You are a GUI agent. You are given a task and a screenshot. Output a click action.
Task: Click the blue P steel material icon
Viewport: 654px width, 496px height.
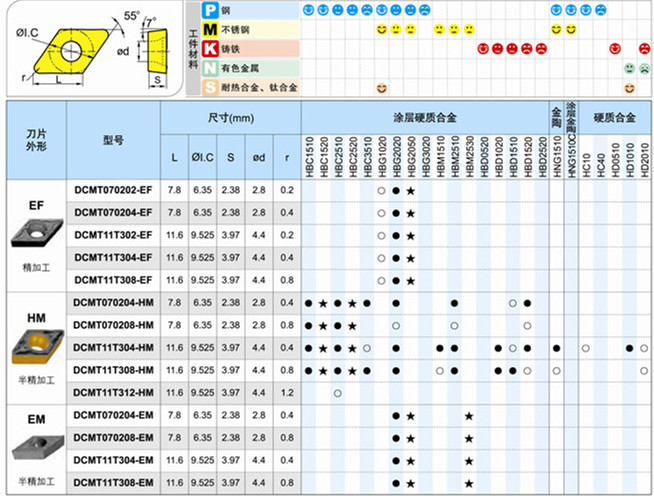[211, 9]
